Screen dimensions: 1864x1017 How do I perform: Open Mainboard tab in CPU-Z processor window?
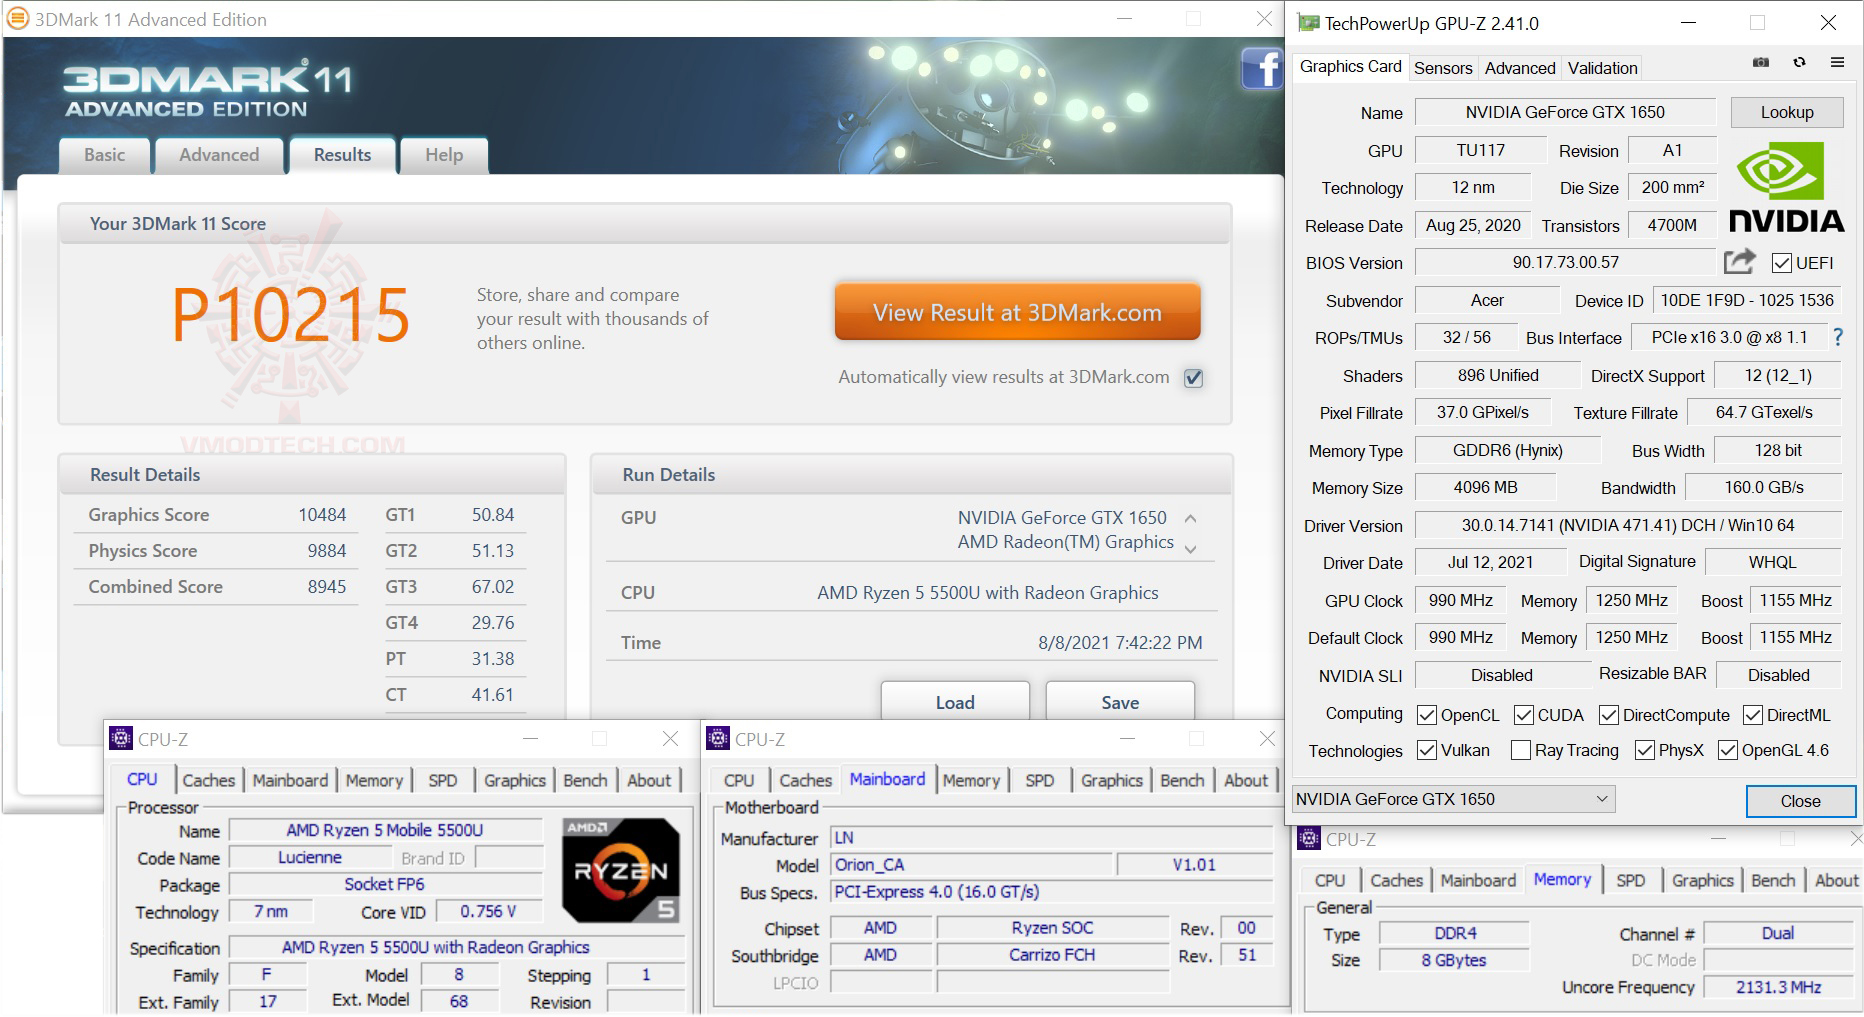coord(290,780)
